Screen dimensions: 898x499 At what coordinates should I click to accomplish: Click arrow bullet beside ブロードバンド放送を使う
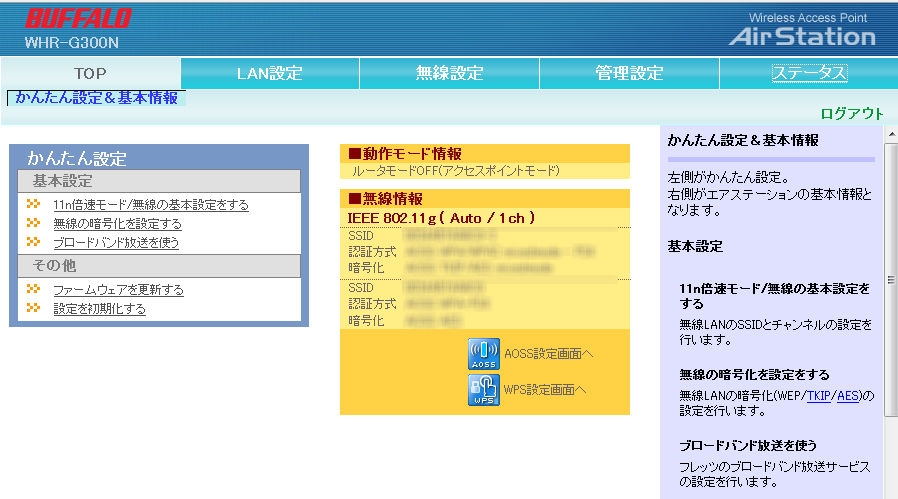pyautogui.click(x=33, y=242)
